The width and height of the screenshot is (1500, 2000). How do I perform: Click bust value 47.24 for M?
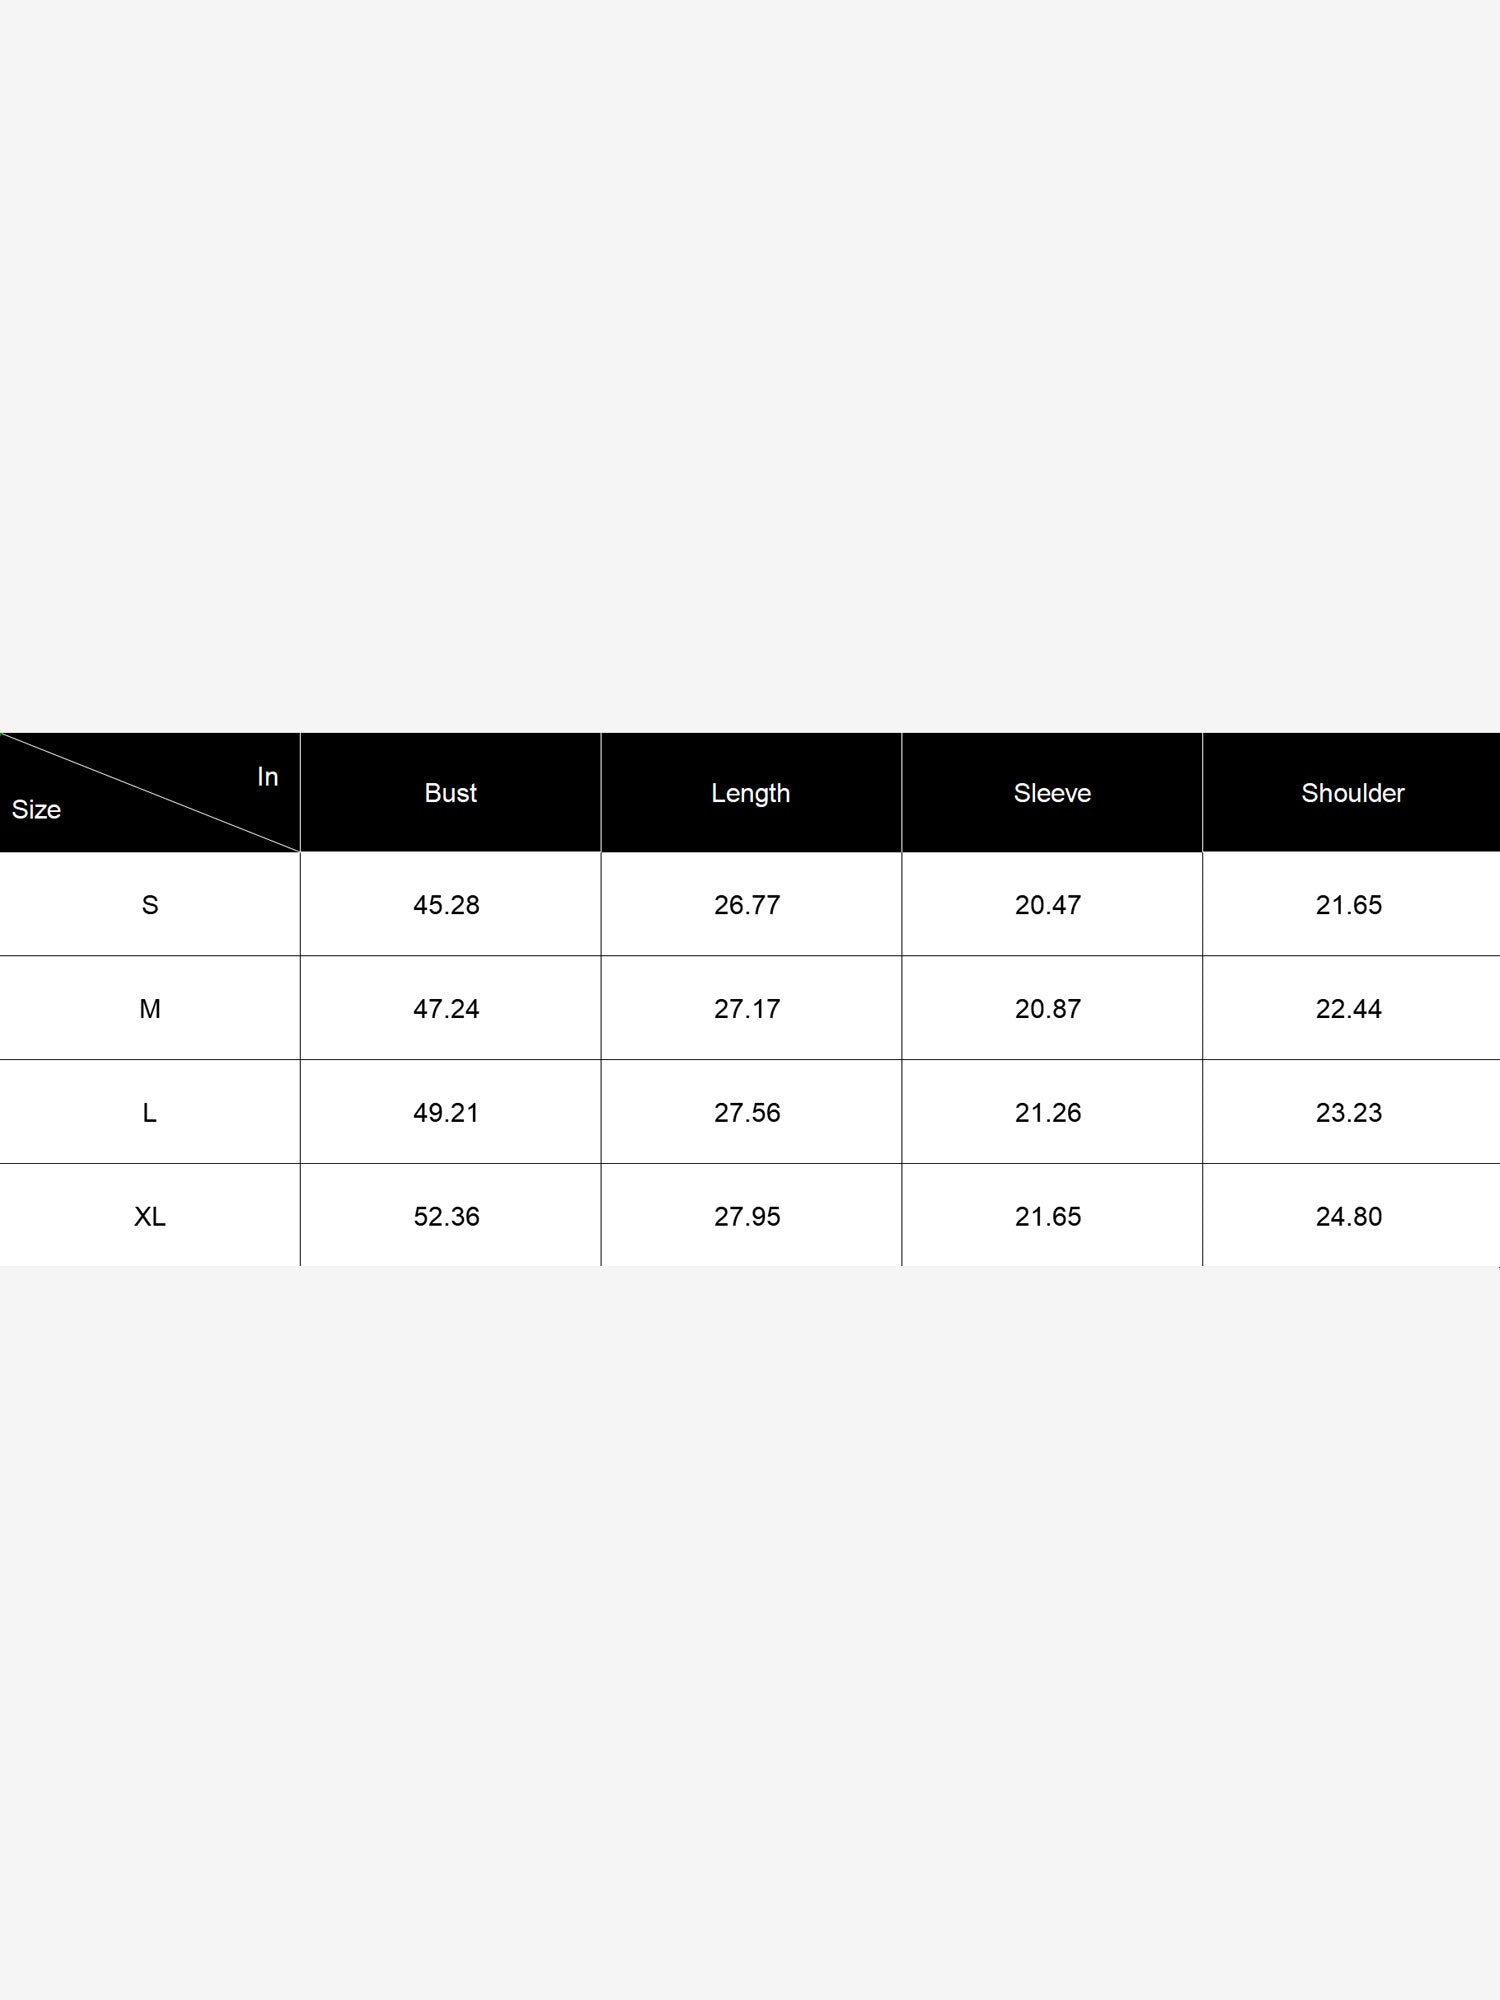tap(446, 1009)
